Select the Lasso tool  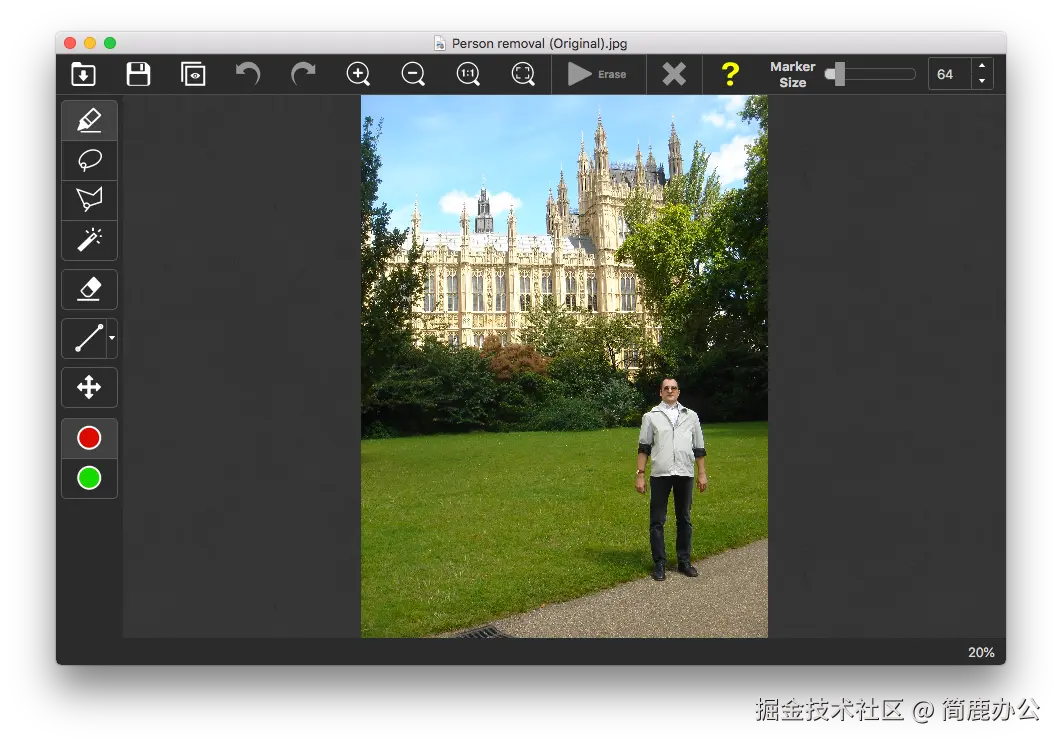pos(89,161)
